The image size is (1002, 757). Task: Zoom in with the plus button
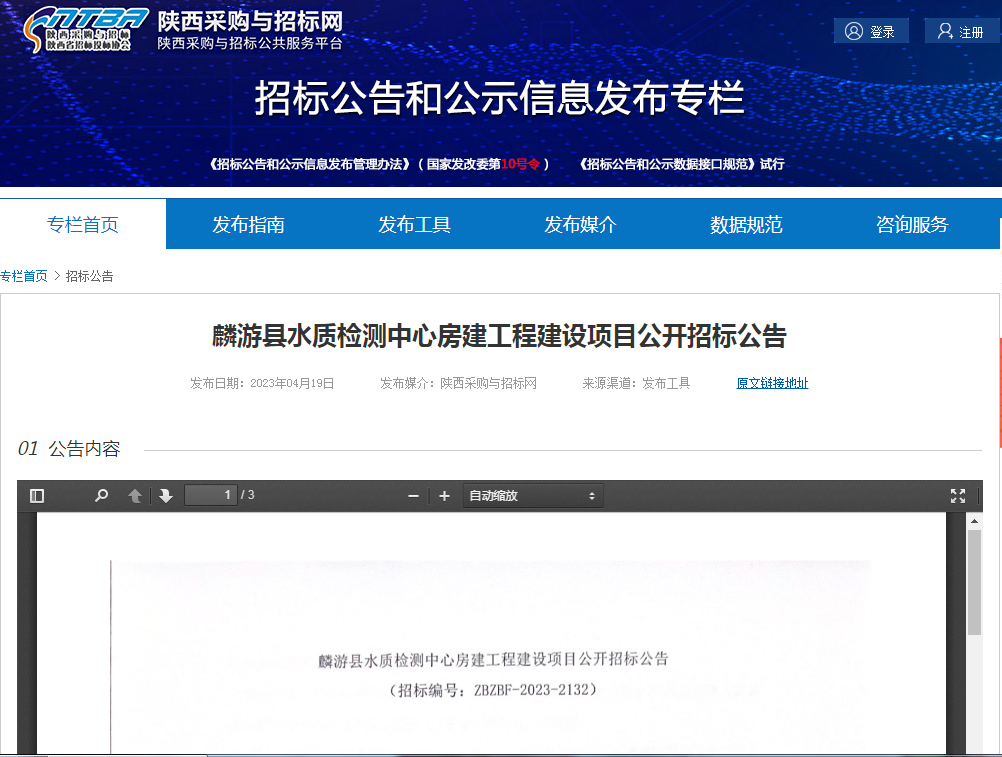[x=444, y=496]
